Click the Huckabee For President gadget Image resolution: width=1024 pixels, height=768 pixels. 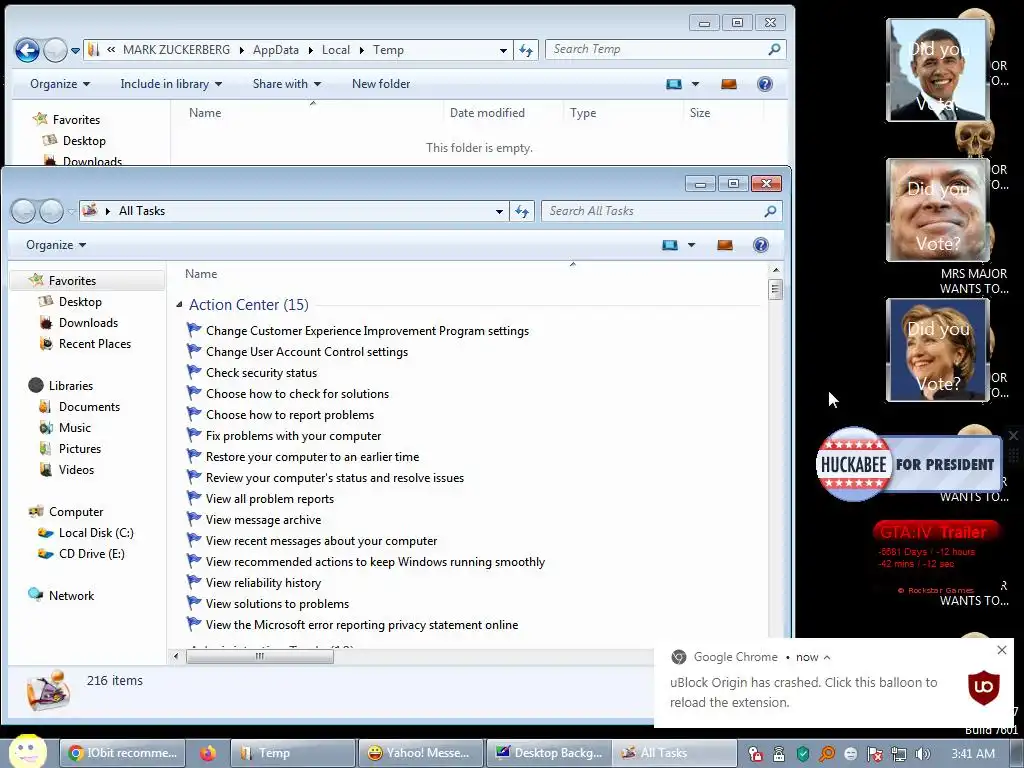[x=908, y=464]
